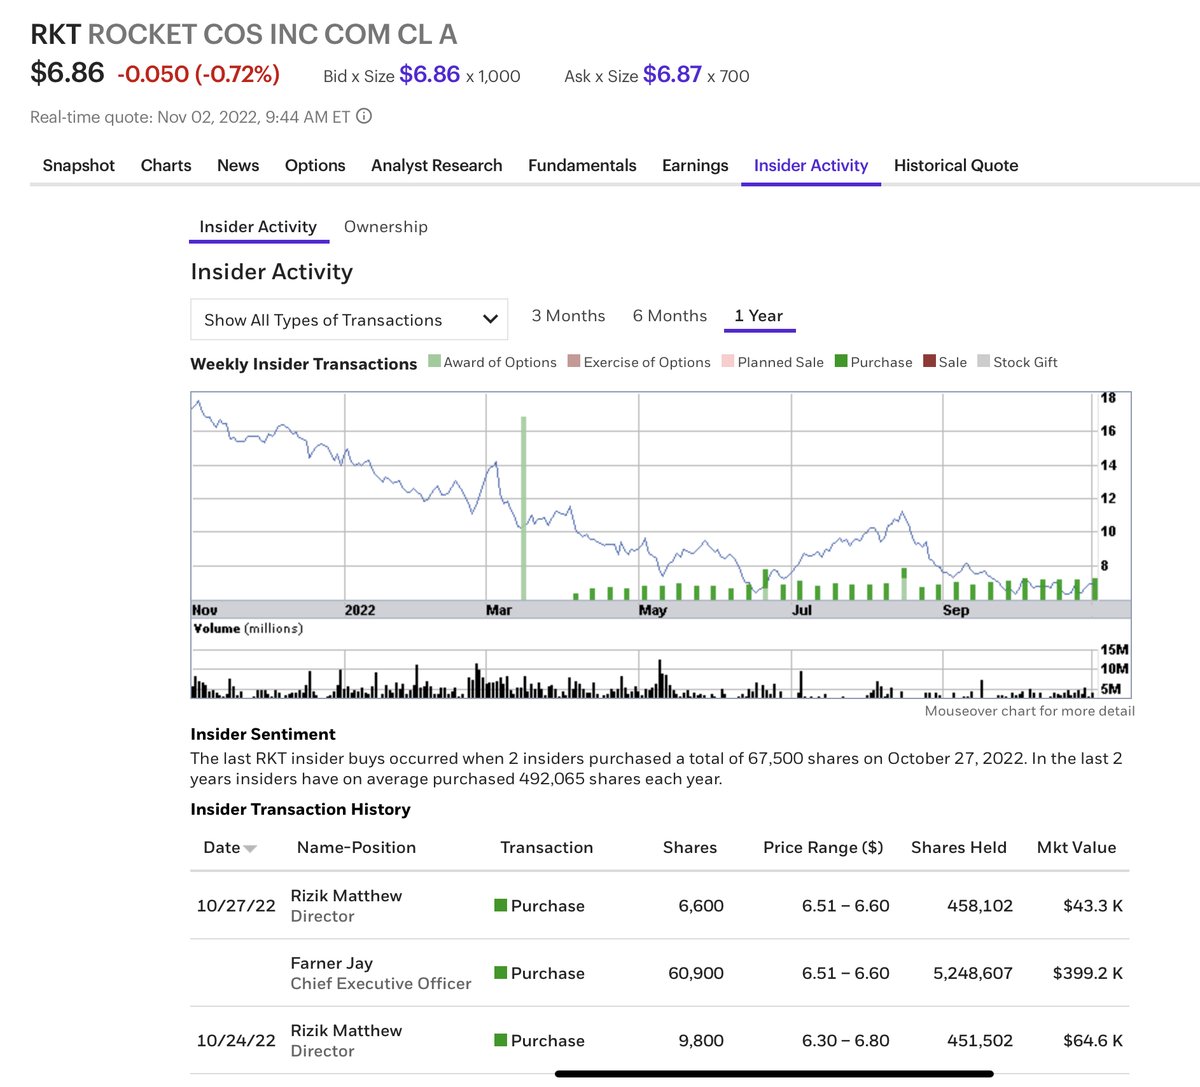Select the 3 Months time range
This screenshot has height=1087, width=1200.
coord(568,316)
